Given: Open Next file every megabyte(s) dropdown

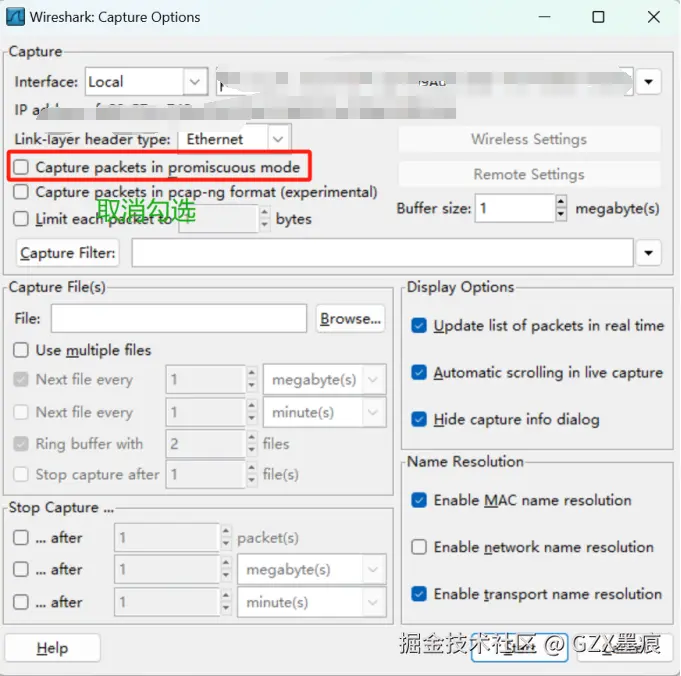Looking at the screenshot, I should click(324, 379).
